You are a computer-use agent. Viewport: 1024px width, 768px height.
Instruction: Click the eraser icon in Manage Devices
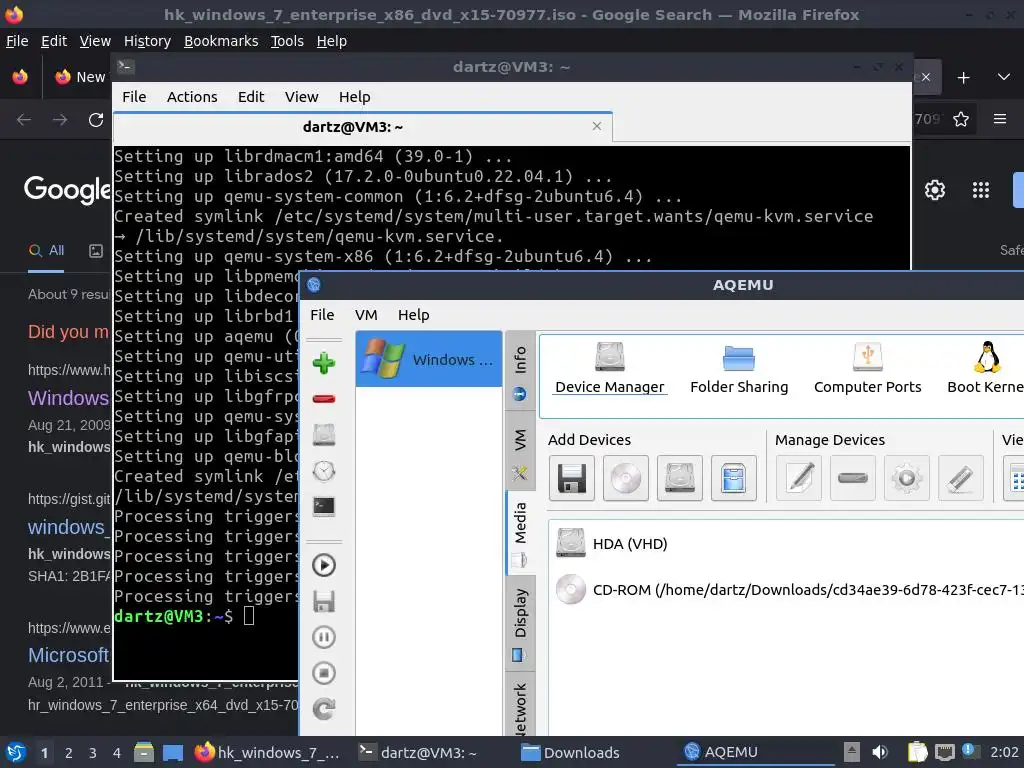coord(961,479)
